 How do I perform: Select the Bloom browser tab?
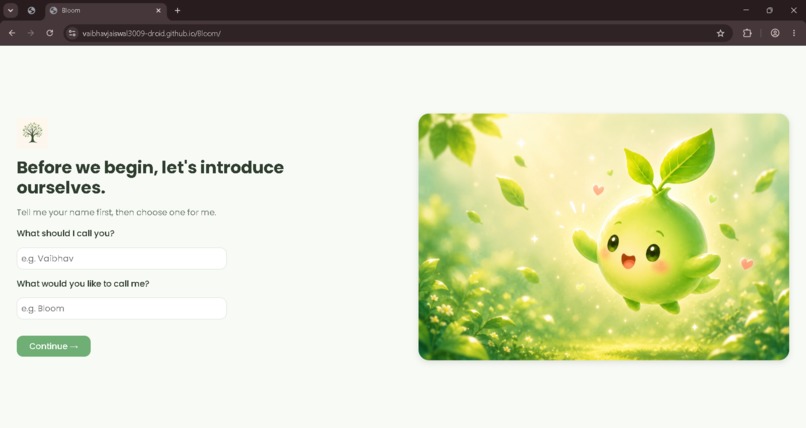[105, 10]
